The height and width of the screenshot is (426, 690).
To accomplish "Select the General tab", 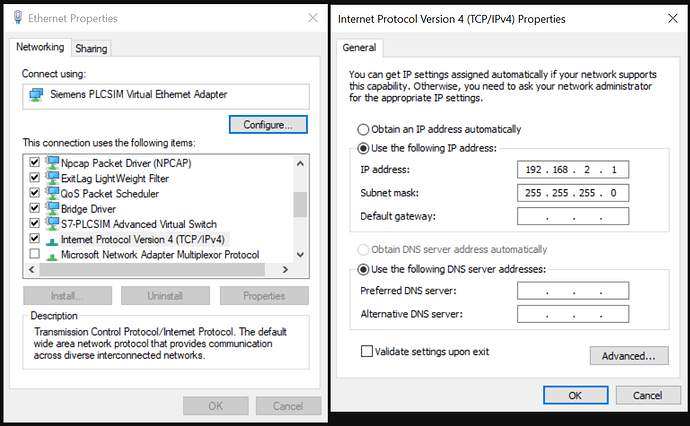I will point(358,48).
